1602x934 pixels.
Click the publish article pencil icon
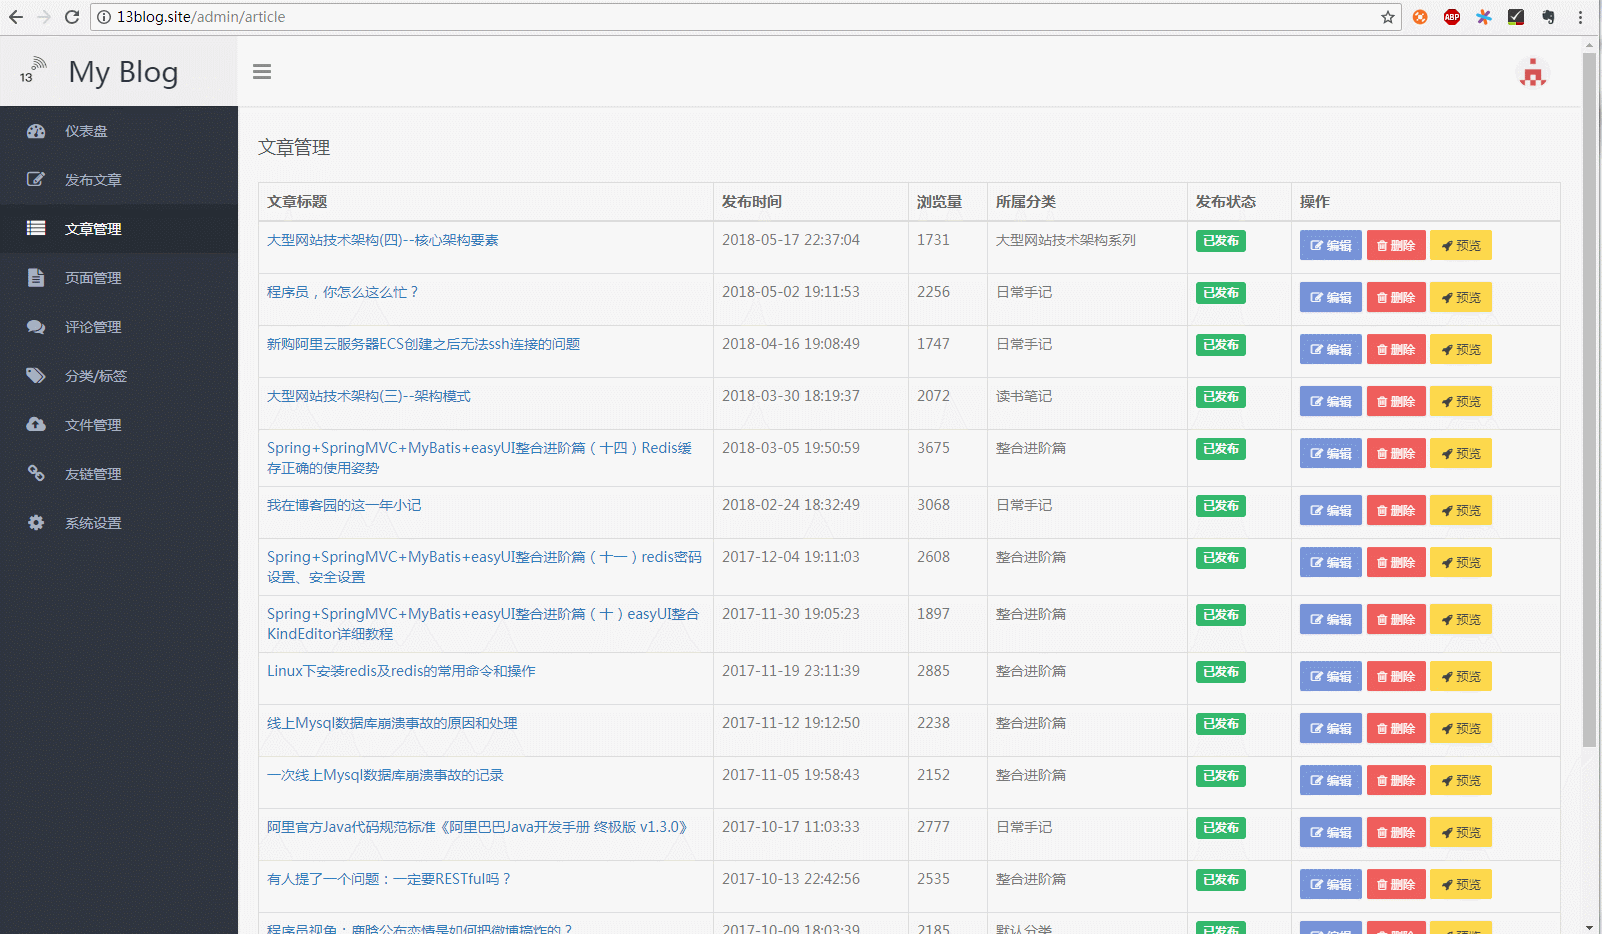[x=36, y=180]
